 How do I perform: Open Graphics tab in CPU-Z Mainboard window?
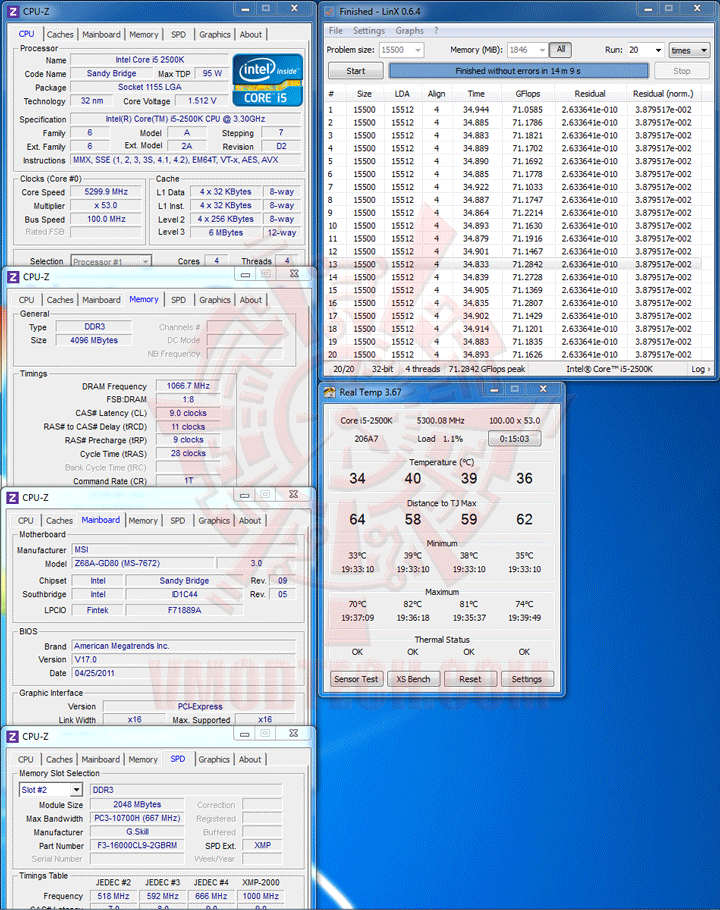(x=214, y=521)
